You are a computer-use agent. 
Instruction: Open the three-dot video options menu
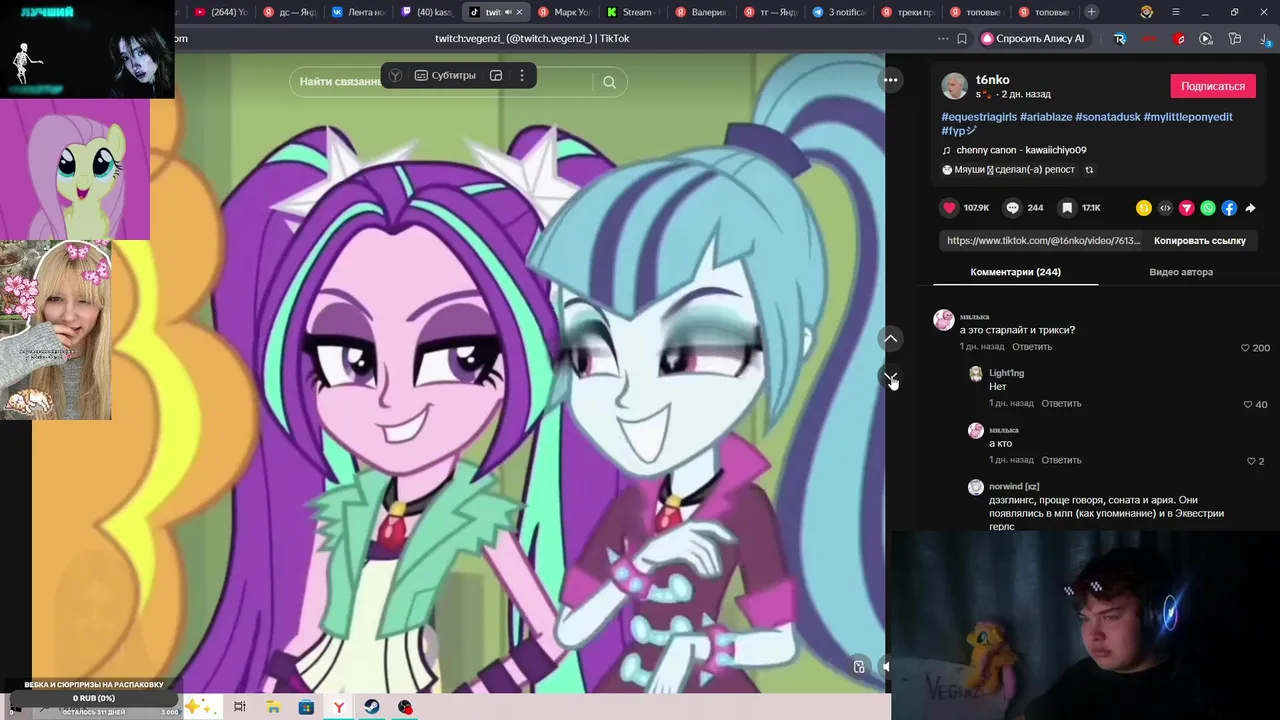(890, 80)
